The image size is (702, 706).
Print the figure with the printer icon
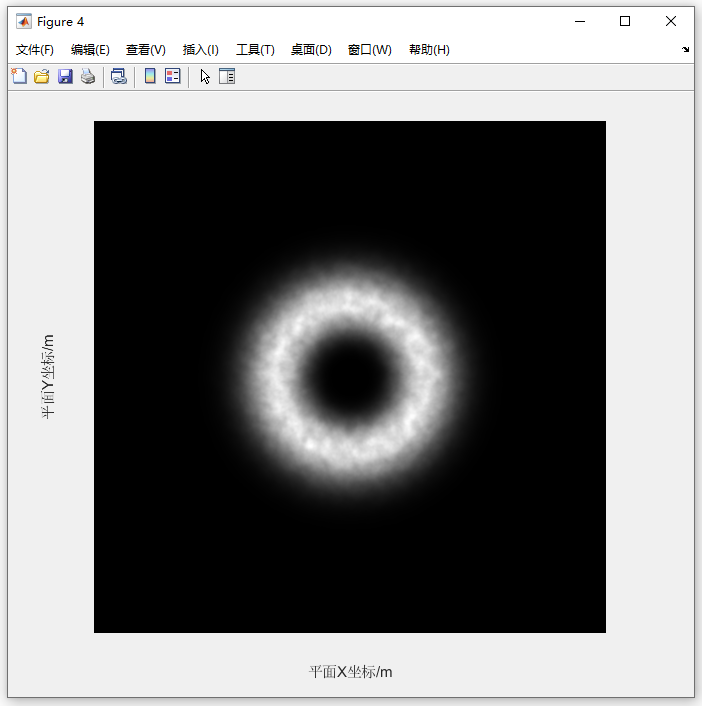[x=88, y=76]
